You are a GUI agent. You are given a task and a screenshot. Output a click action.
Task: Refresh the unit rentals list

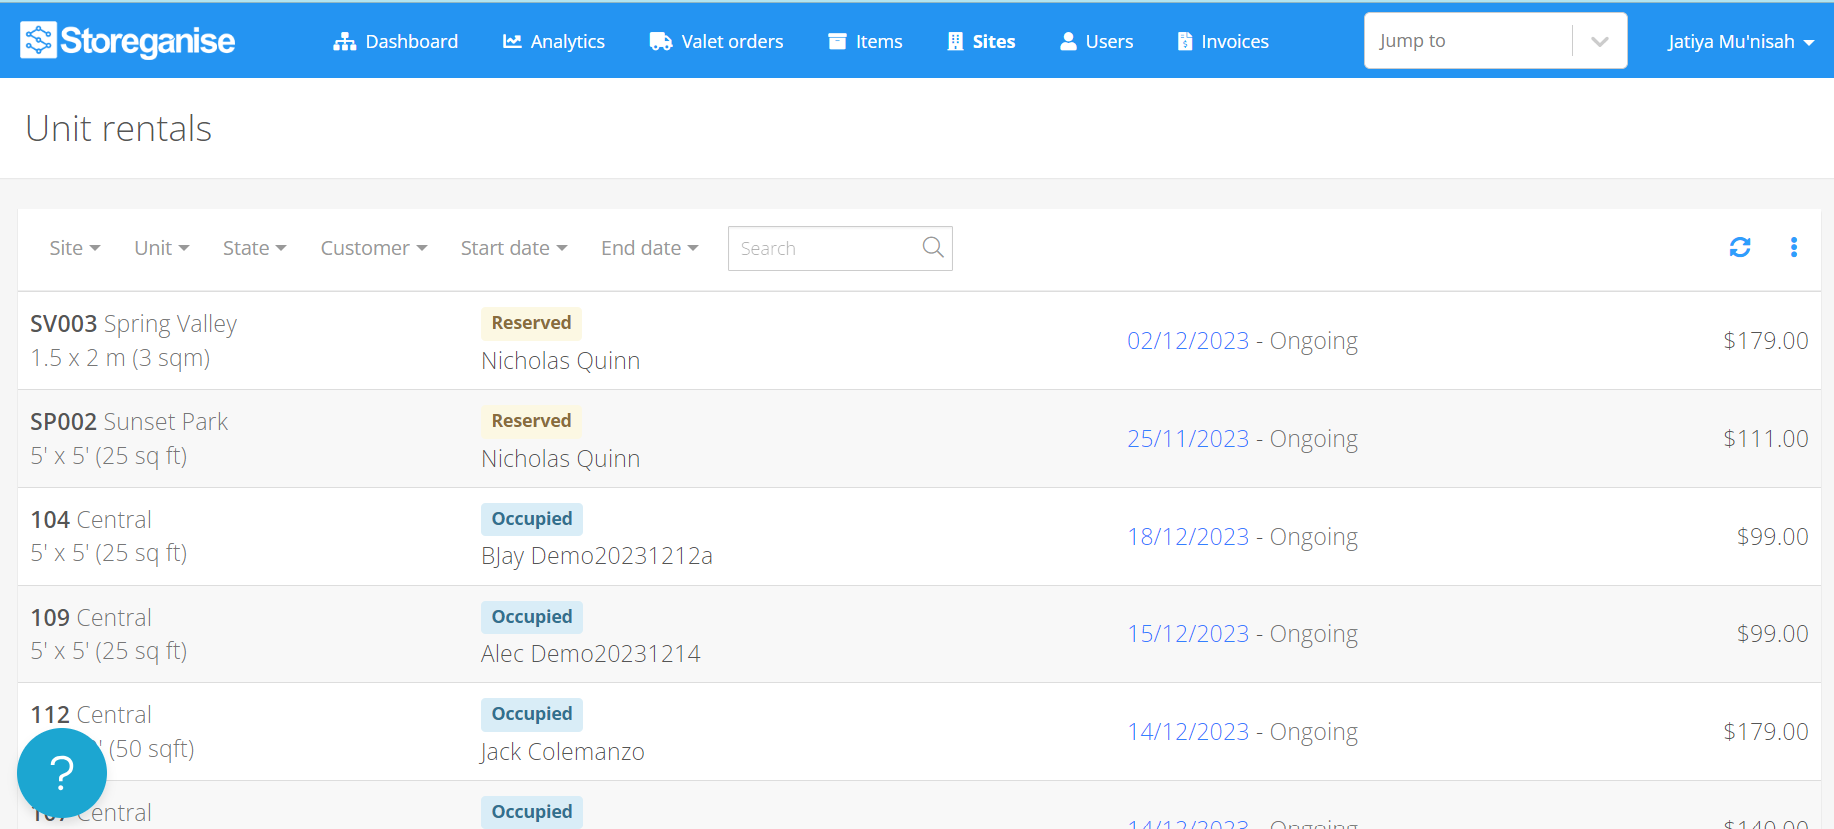coord(1740,247)
